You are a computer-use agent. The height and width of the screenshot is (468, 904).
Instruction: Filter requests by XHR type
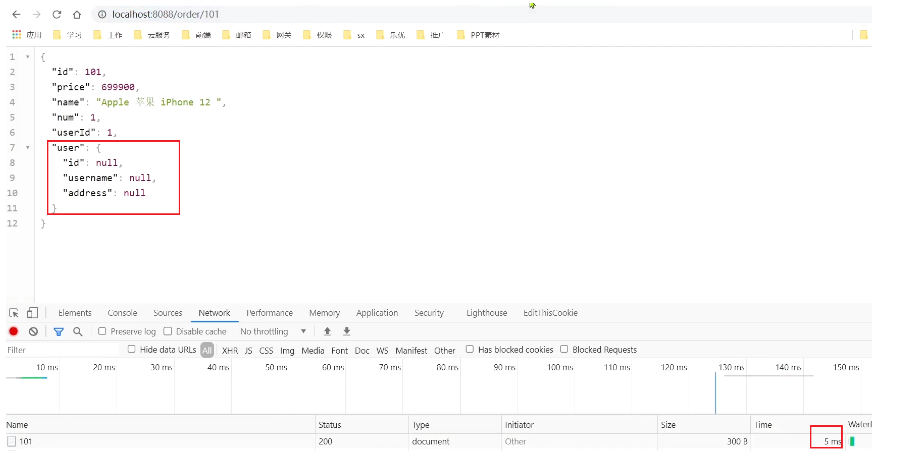[230, 351]
